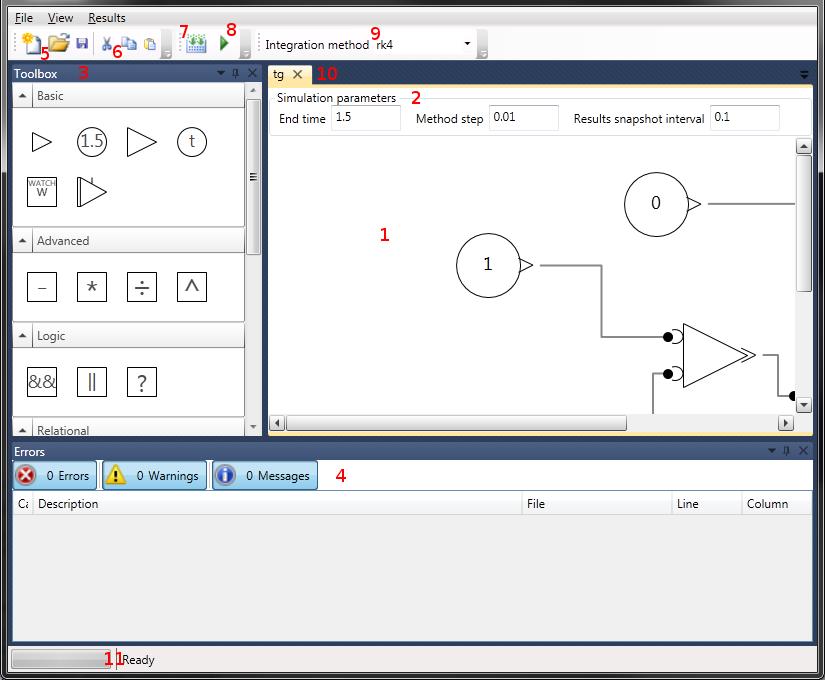Select the time 't' block
Viewport: 825px width, 680px height.
[192, 142]
